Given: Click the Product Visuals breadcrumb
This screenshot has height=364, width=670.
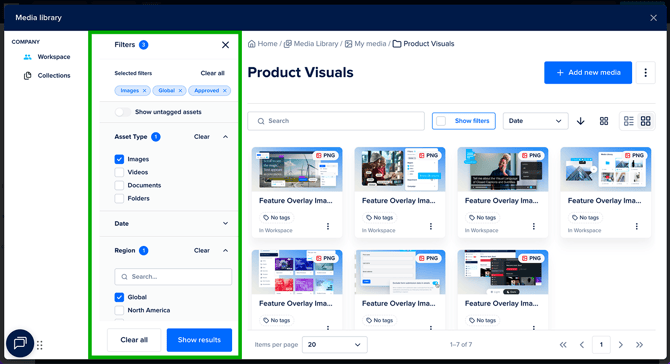Looking at the screenshot, I should point(423,44).
